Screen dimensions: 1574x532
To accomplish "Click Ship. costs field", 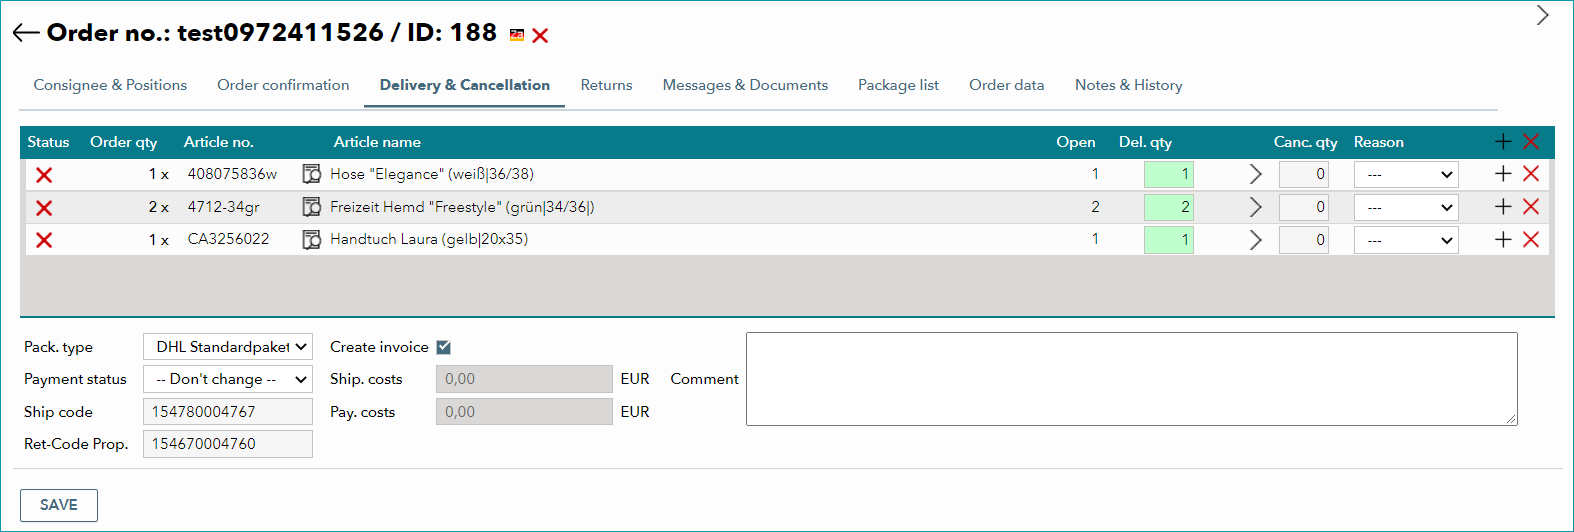I will 524,379.
